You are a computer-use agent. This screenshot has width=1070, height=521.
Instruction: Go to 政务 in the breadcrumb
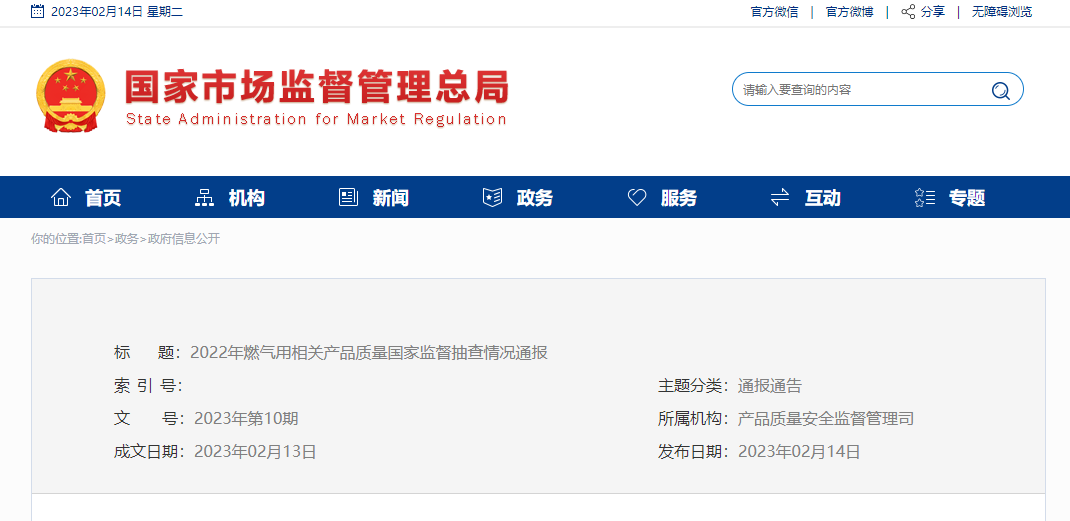click(126, 239)
